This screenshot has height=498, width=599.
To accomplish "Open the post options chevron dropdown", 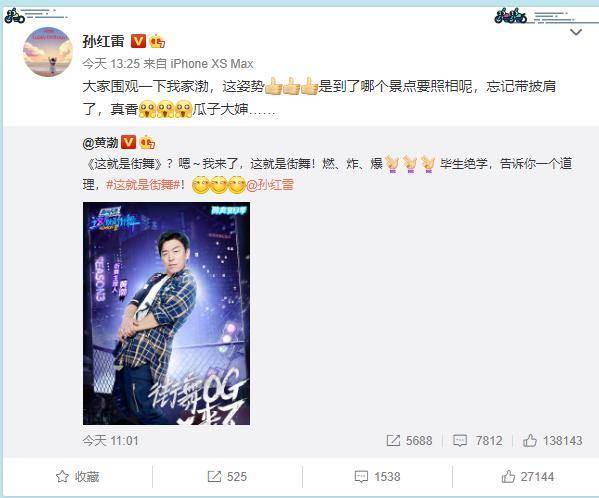I will point(576,32).
